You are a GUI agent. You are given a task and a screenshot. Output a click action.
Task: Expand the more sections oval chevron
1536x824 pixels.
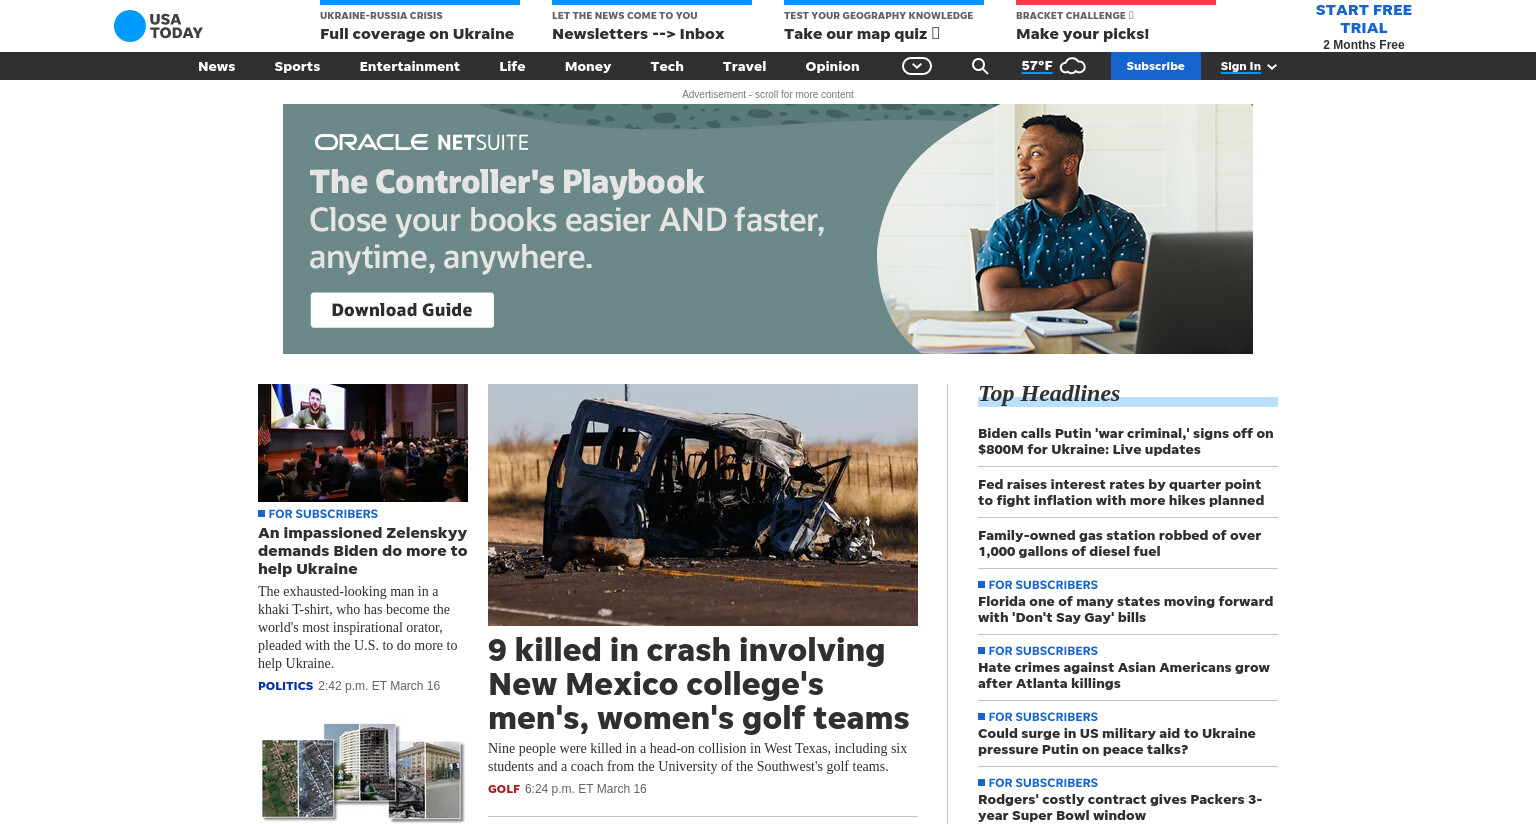[917, 66]
